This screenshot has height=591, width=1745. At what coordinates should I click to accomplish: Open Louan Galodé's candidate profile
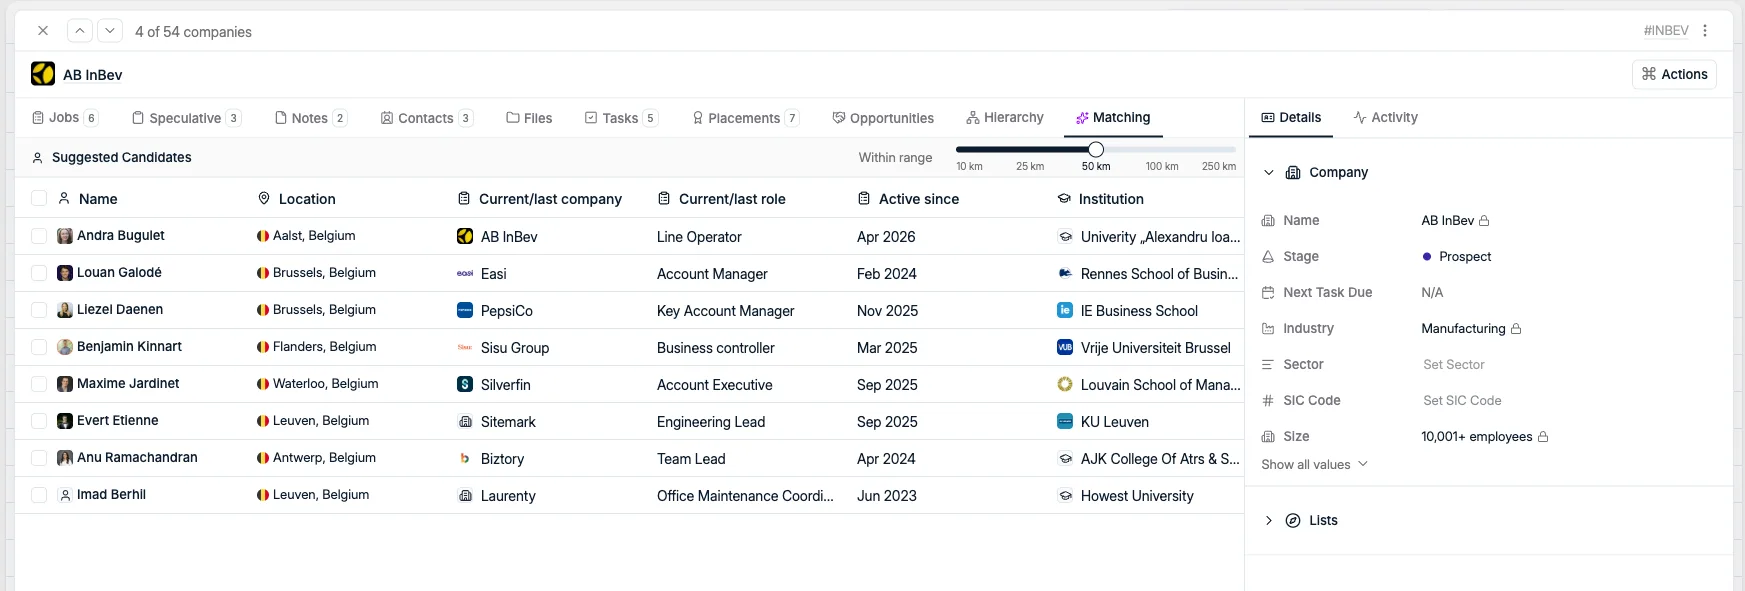click(119, 273)
